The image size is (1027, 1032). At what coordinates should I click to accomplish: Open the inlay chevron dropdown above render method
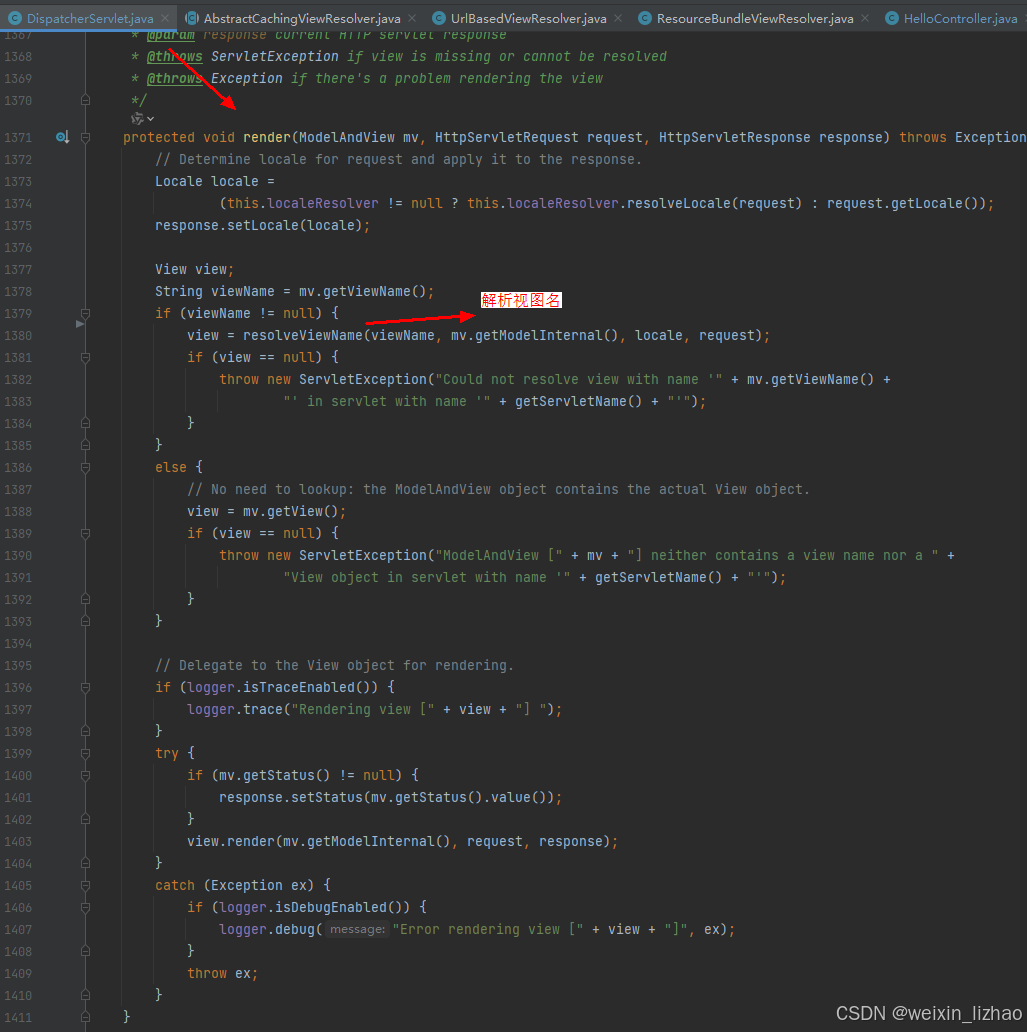(151, 119)
